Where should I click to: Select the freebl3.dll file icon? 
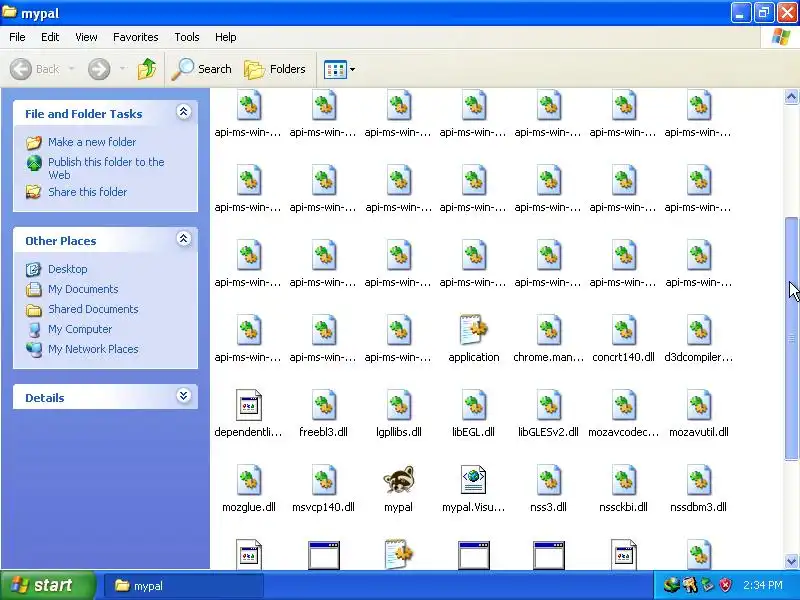[323, 405]
